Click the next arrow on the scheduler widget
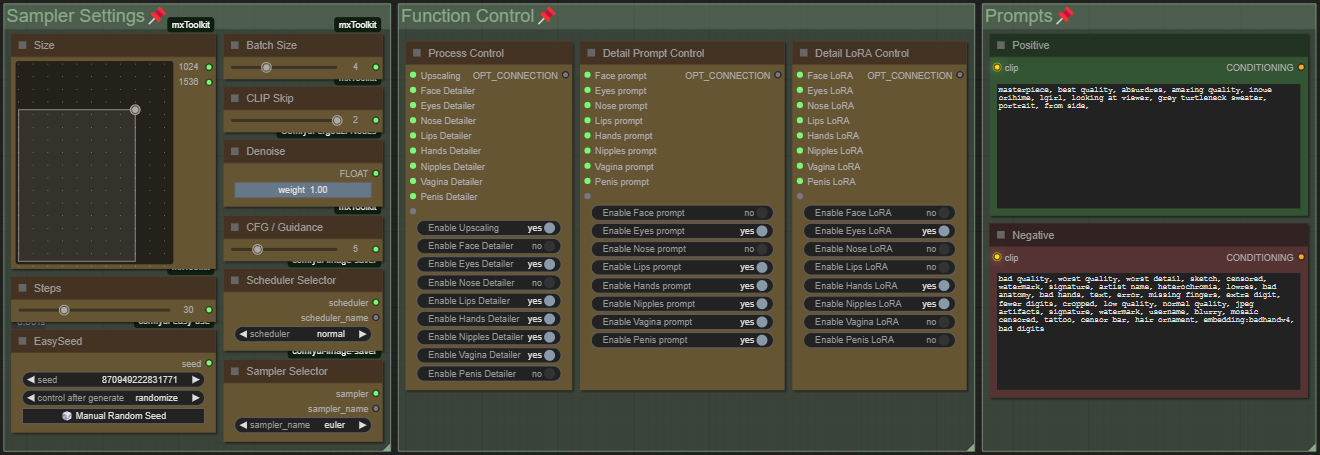This screenshot has width=1320, height=455. [363, 334]
